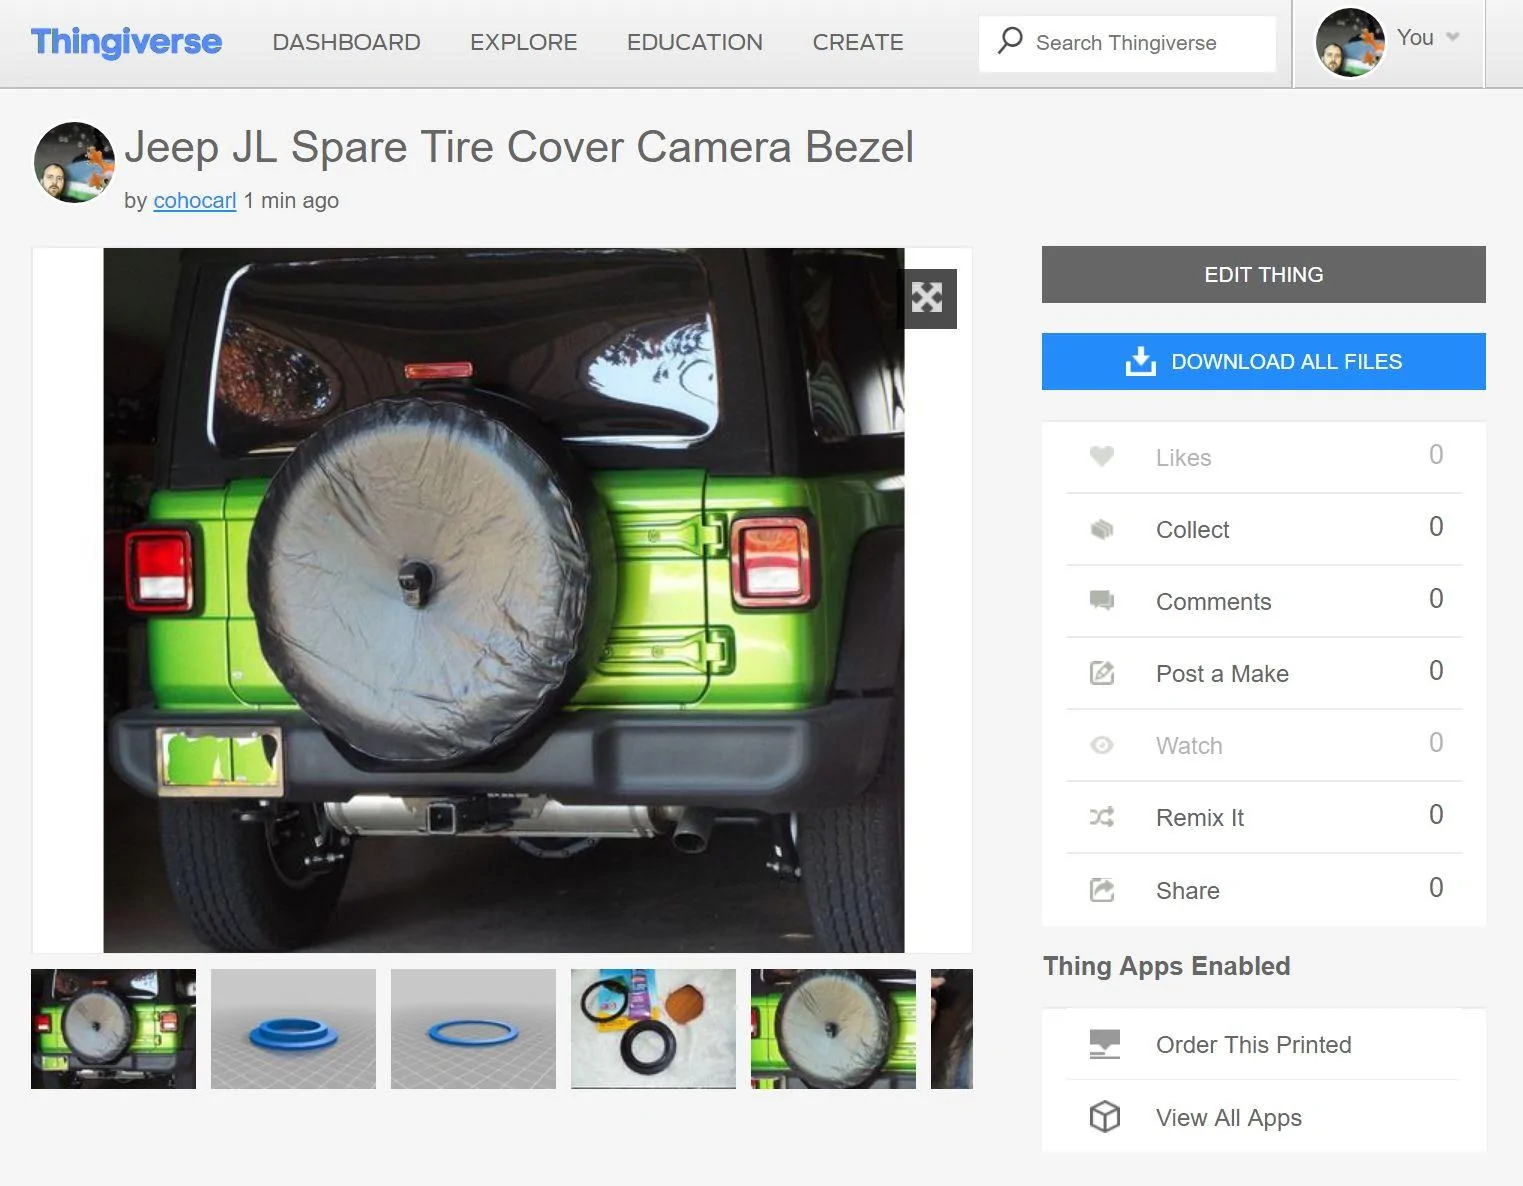Select the printed parts photo thumbnail
Image resolution: width=1523 pixels, height=1186 pixels.
coord(653,1029)
